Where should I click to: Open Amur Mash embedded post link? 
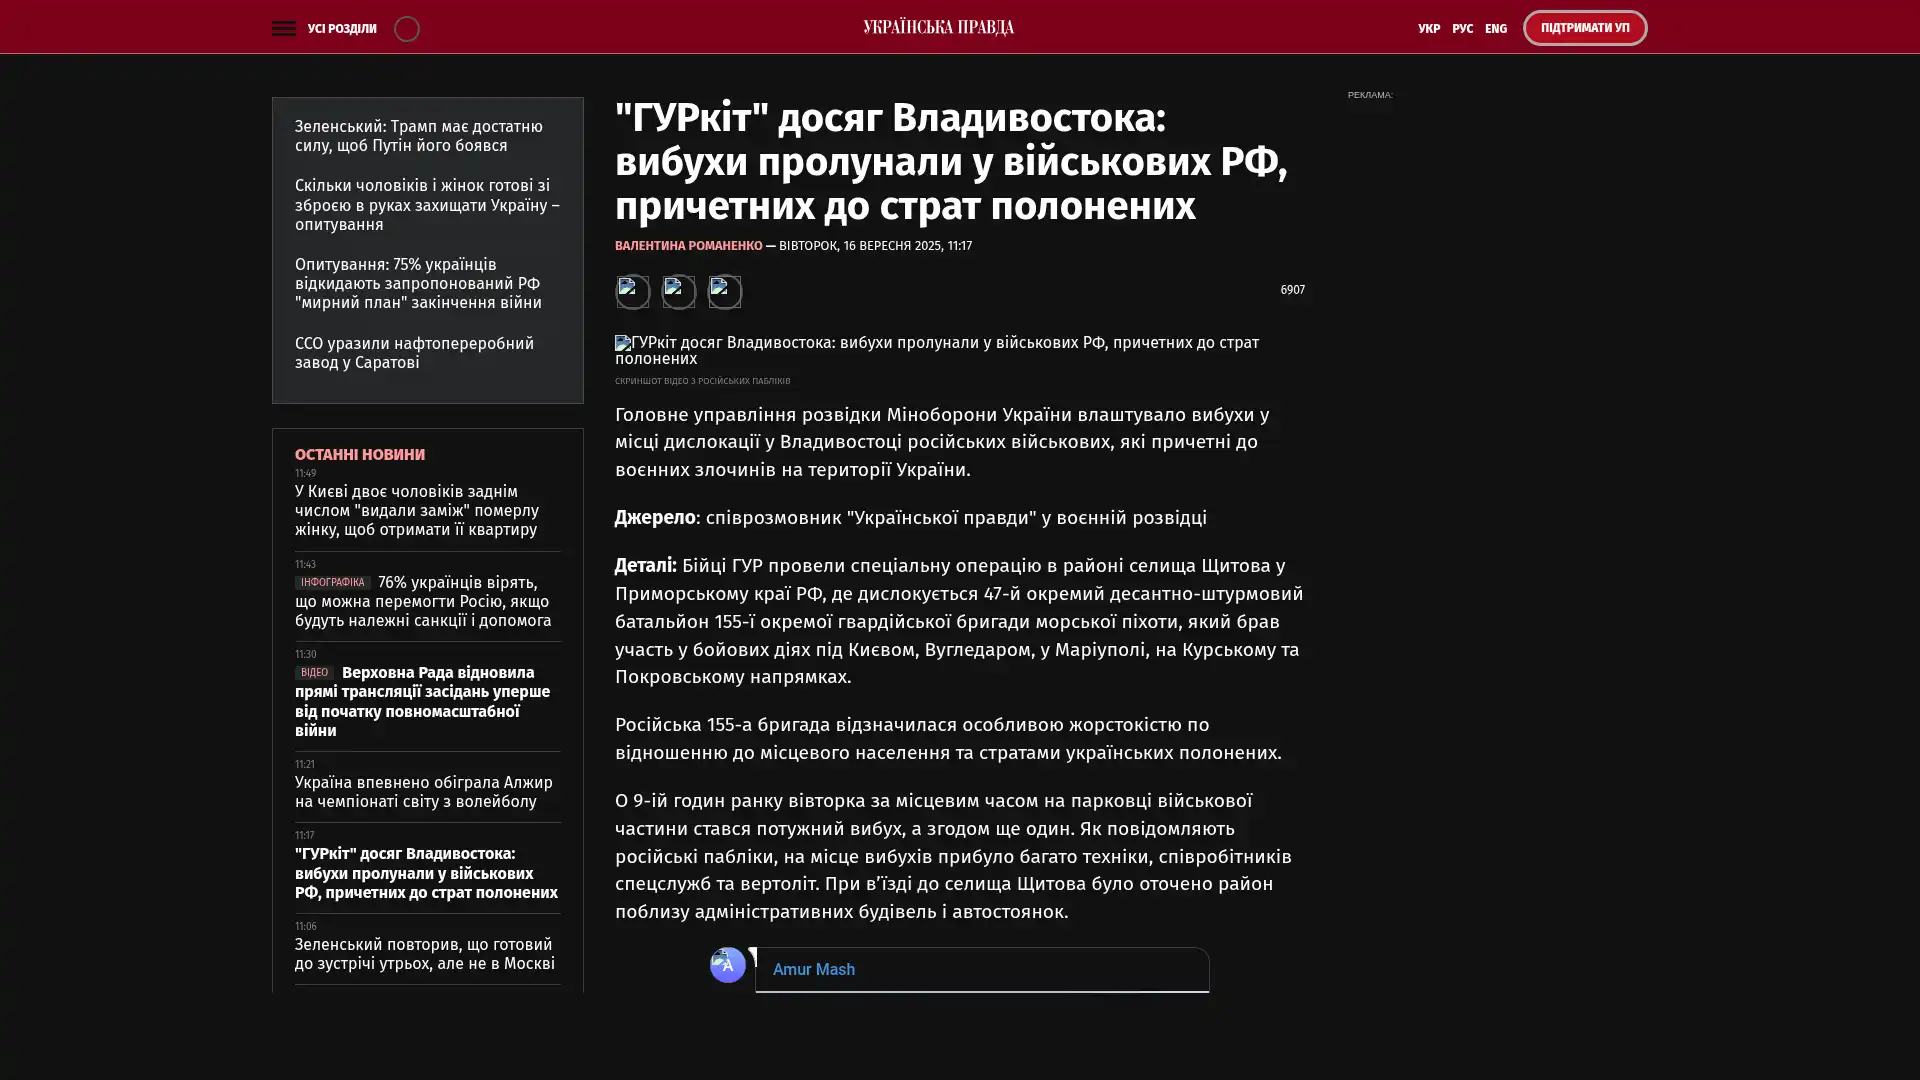pyautogui.click(x=813, y=969)
